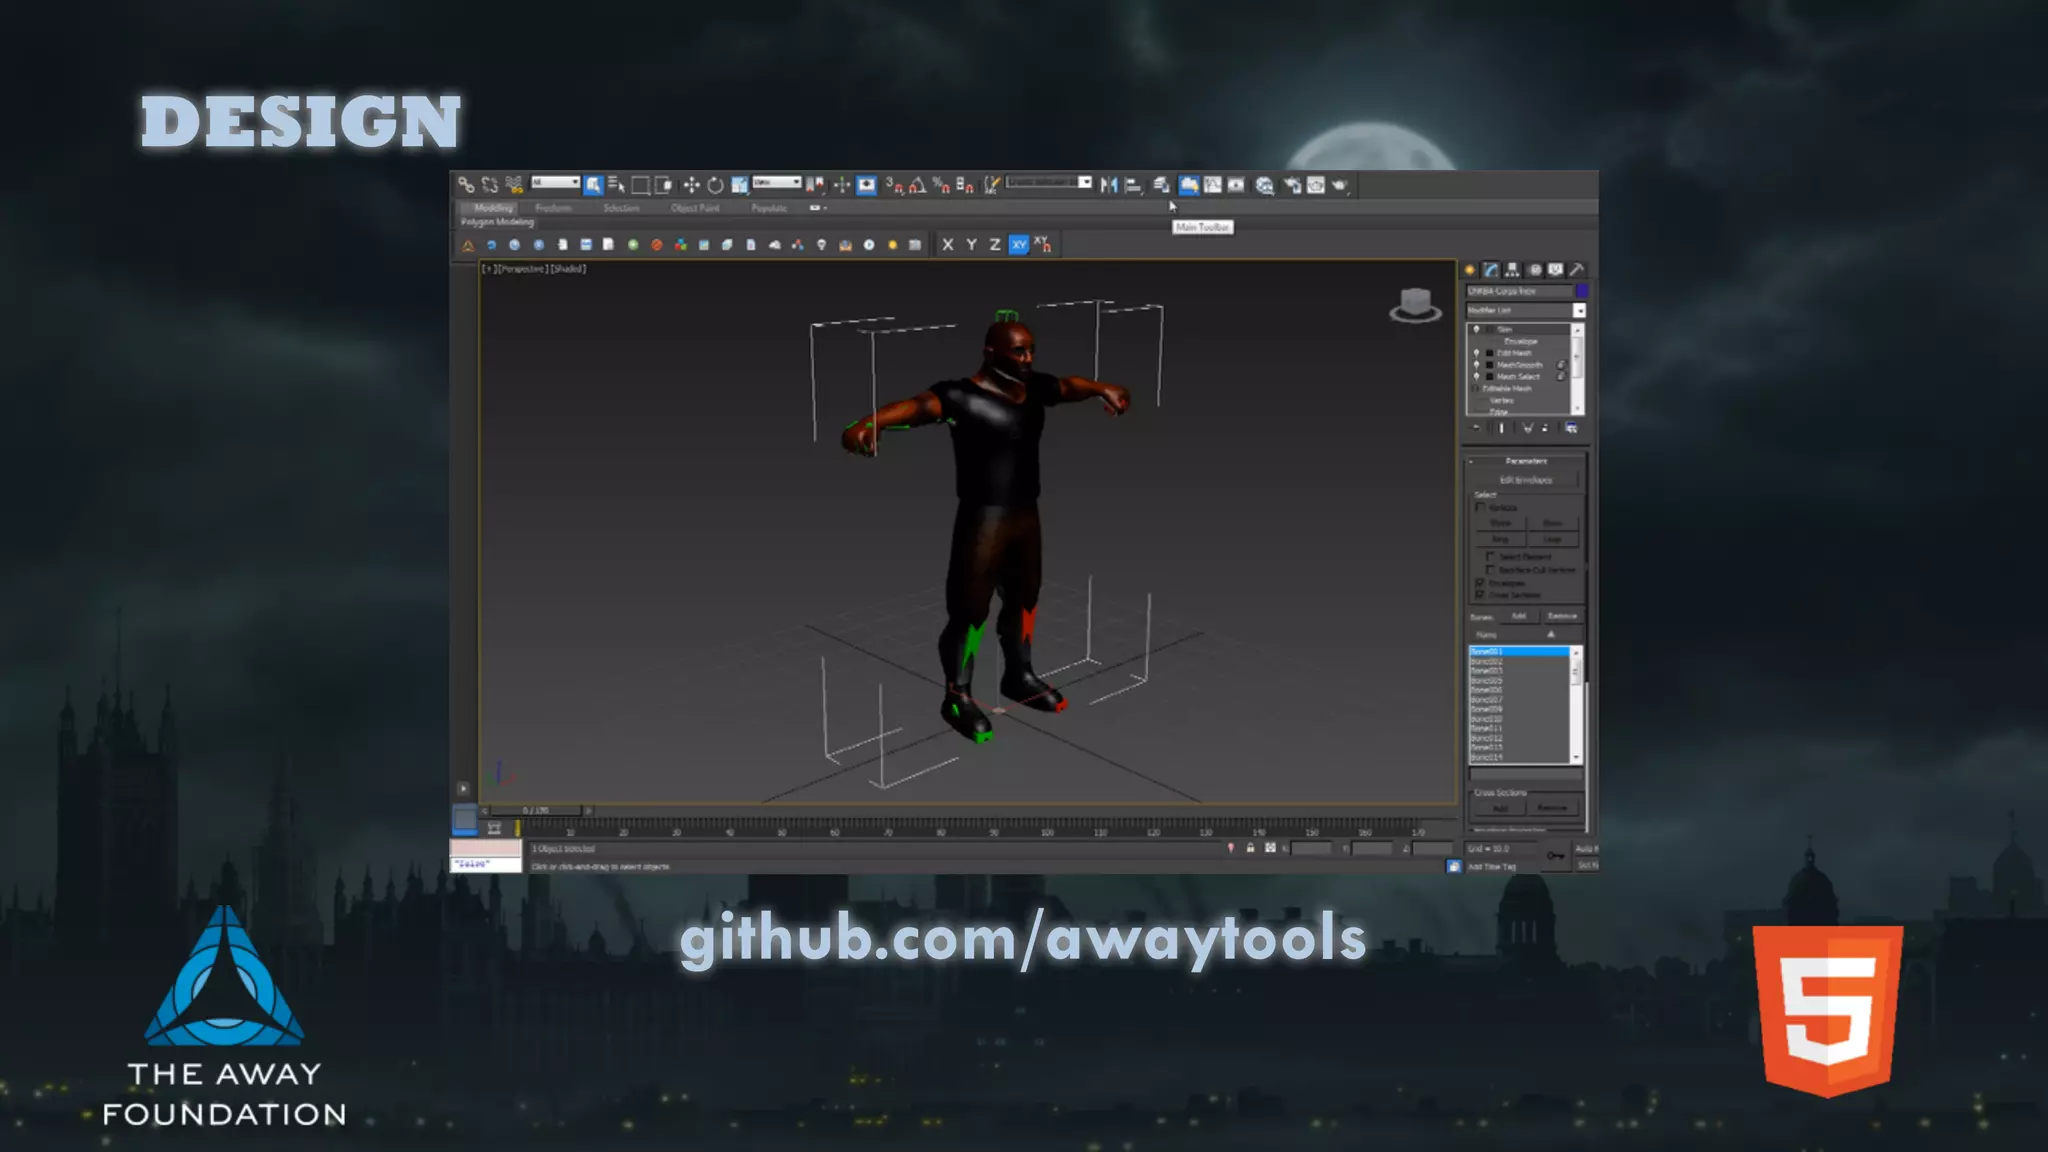This screenshot has width=2048, height=1152.
Task: Select Mesh Select in modifier stack
Action: pos(1518,377)
